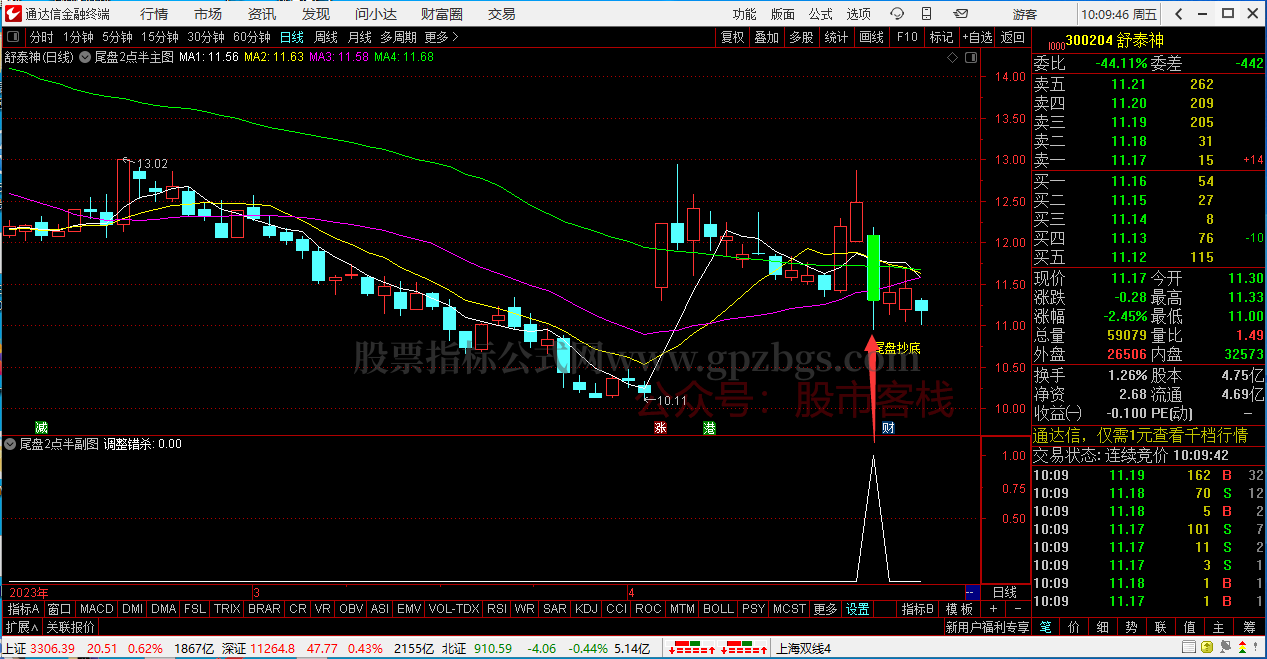
Task: Open the 新用户福利专享 promotion link
Action: [987, 628]
